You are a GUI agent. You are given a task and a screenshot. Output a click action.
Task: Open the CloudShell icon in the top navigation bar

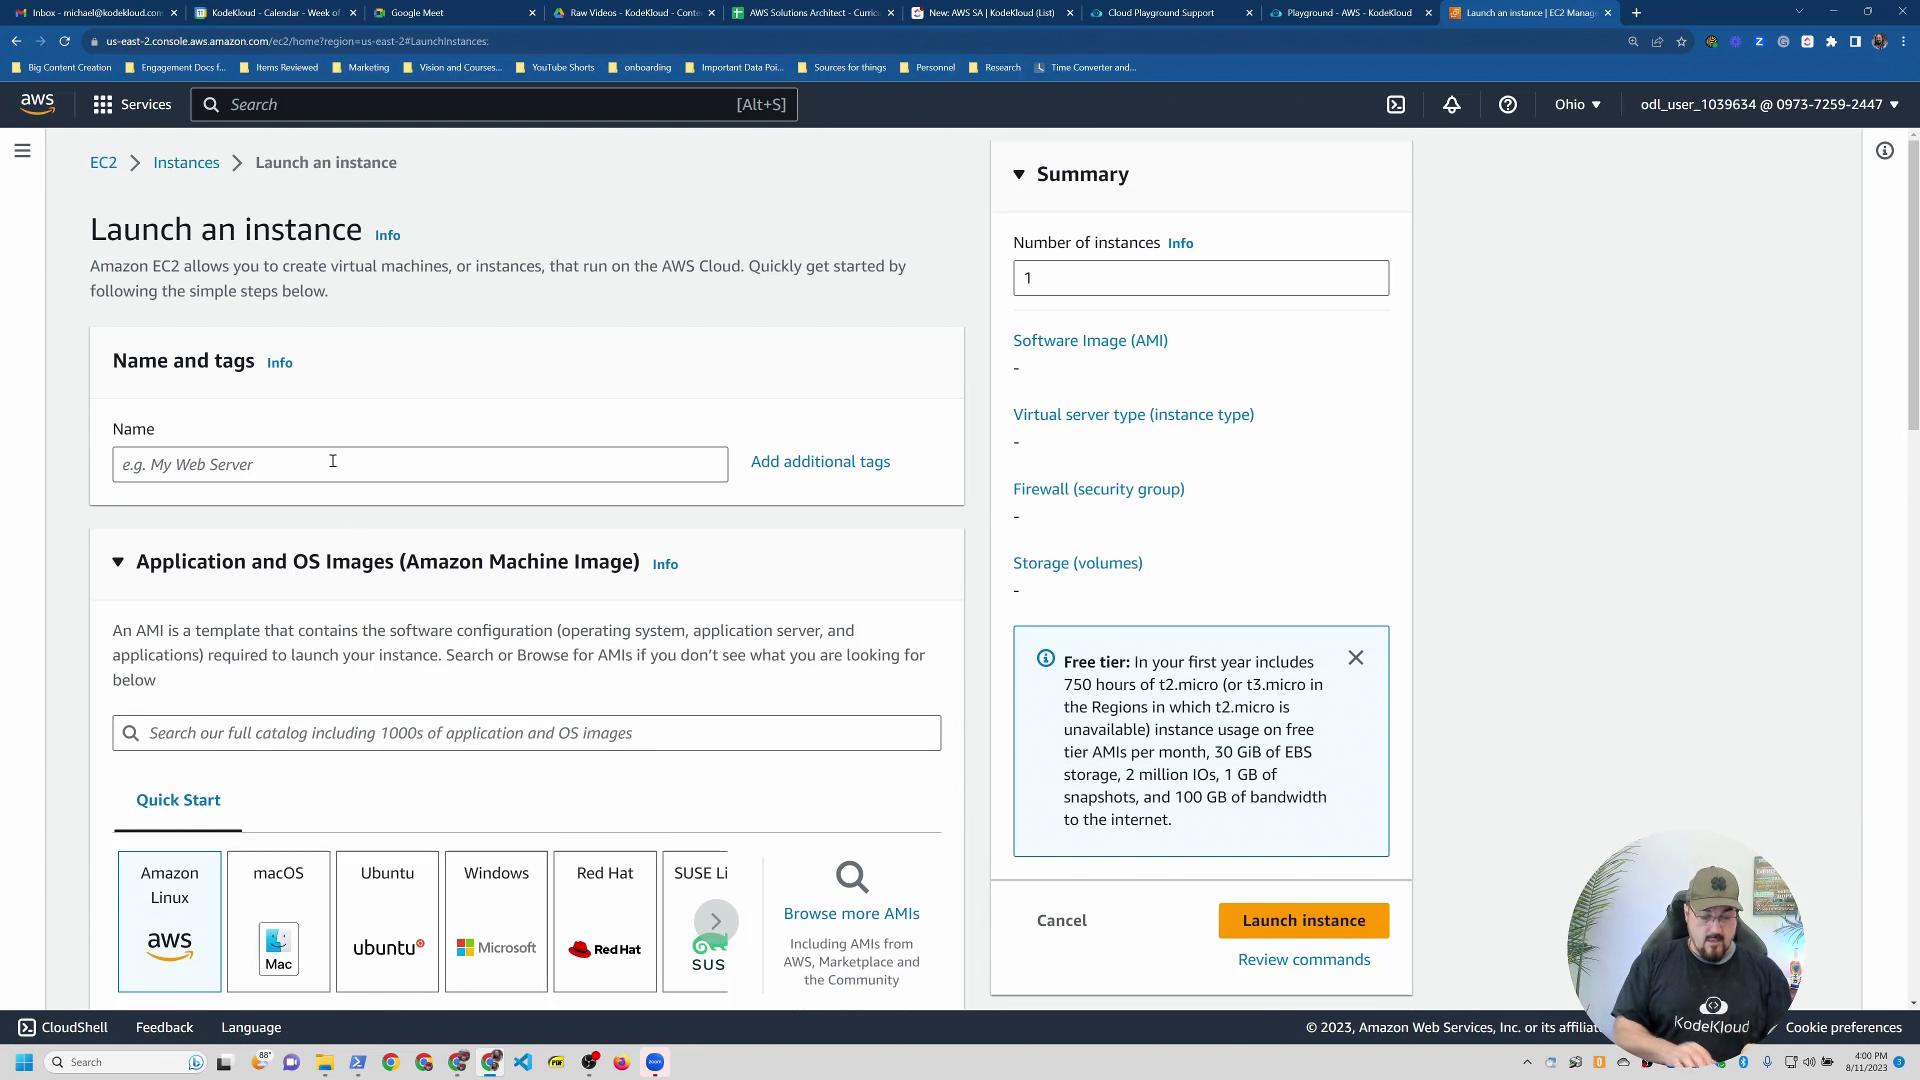point(1396,104)
